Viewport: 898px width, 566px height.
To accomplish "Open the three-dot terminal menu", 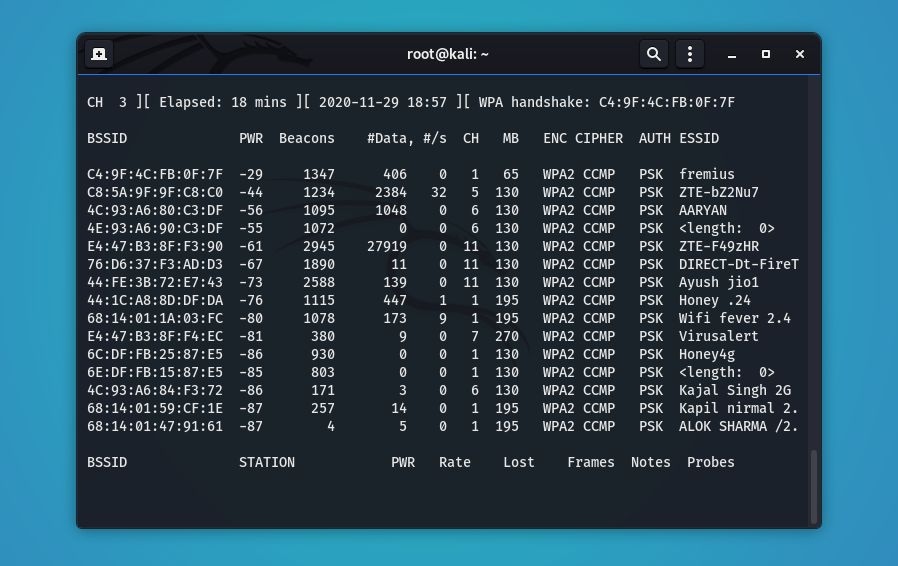I will point(690,54).
